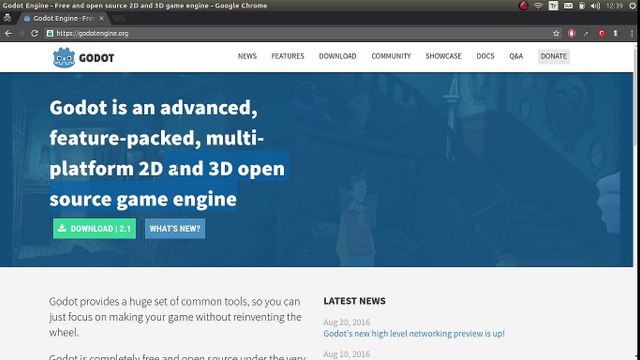Open the red square C extension icon
This screenshot has height=360, width=640.
[601, 33]
